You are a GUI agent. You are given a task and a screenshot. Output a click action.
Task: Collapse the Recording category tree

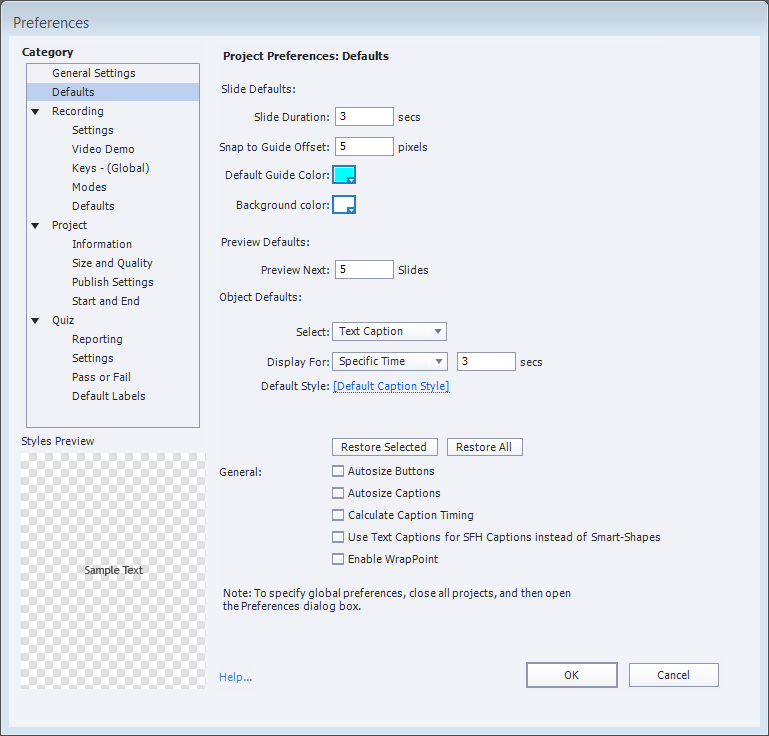point(35,112)
